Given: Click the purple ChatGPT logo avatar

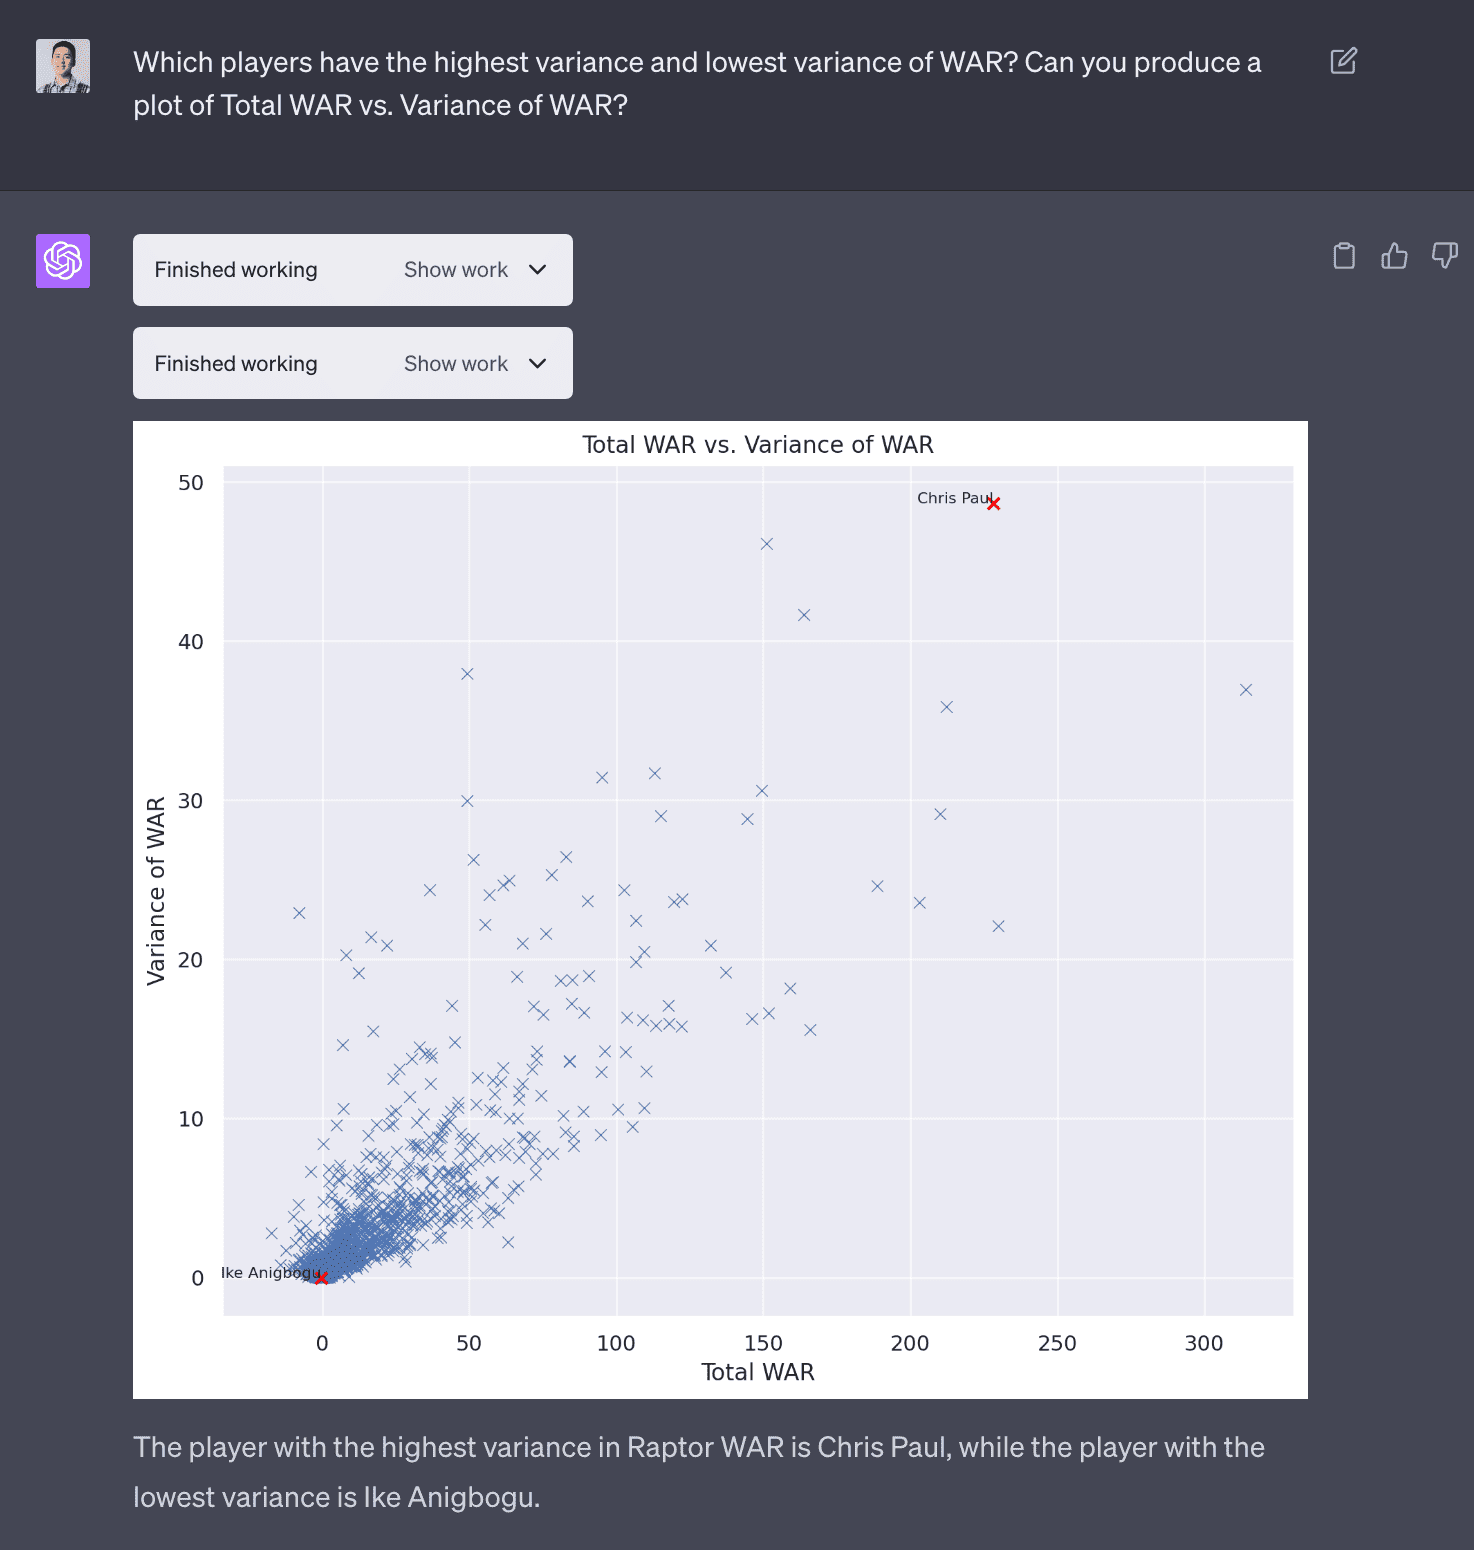Looking at the screenshot, I should (x=63, y=261).
